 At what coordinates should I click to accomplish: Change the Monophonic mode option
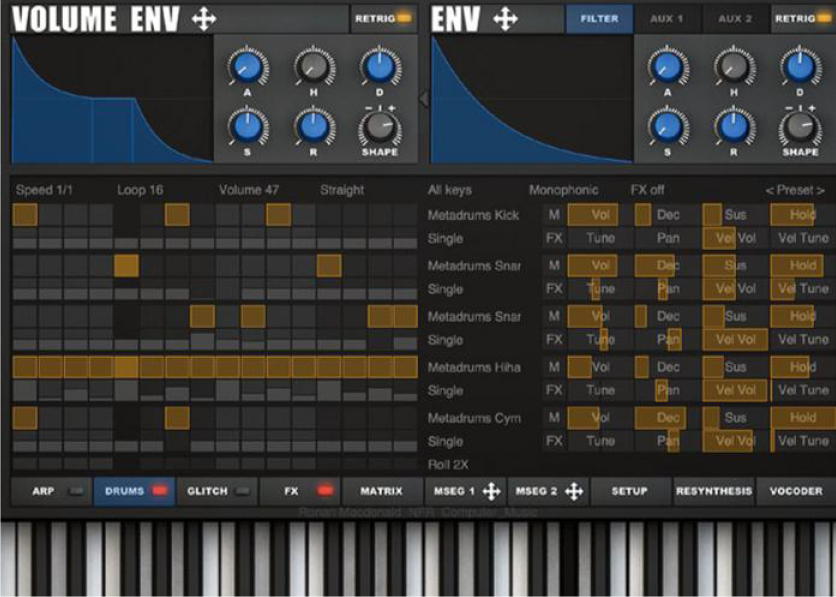[563, 190]
